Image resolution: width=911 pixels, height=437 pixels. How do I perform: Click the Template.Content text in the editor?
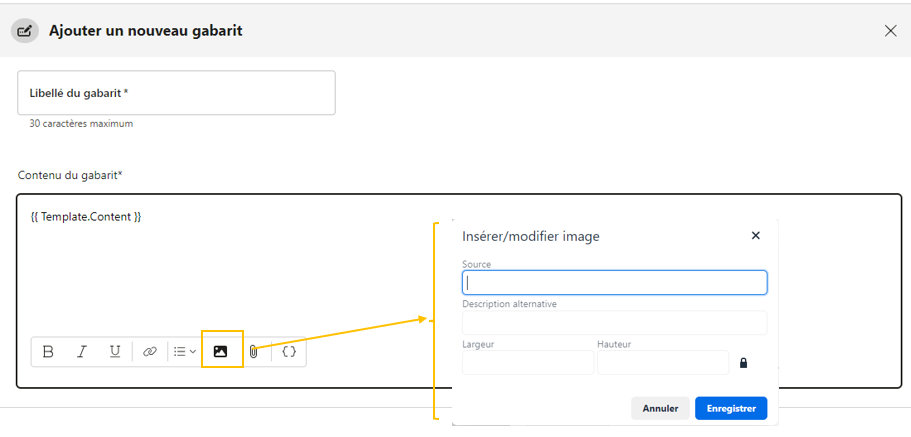coord(86,216)
